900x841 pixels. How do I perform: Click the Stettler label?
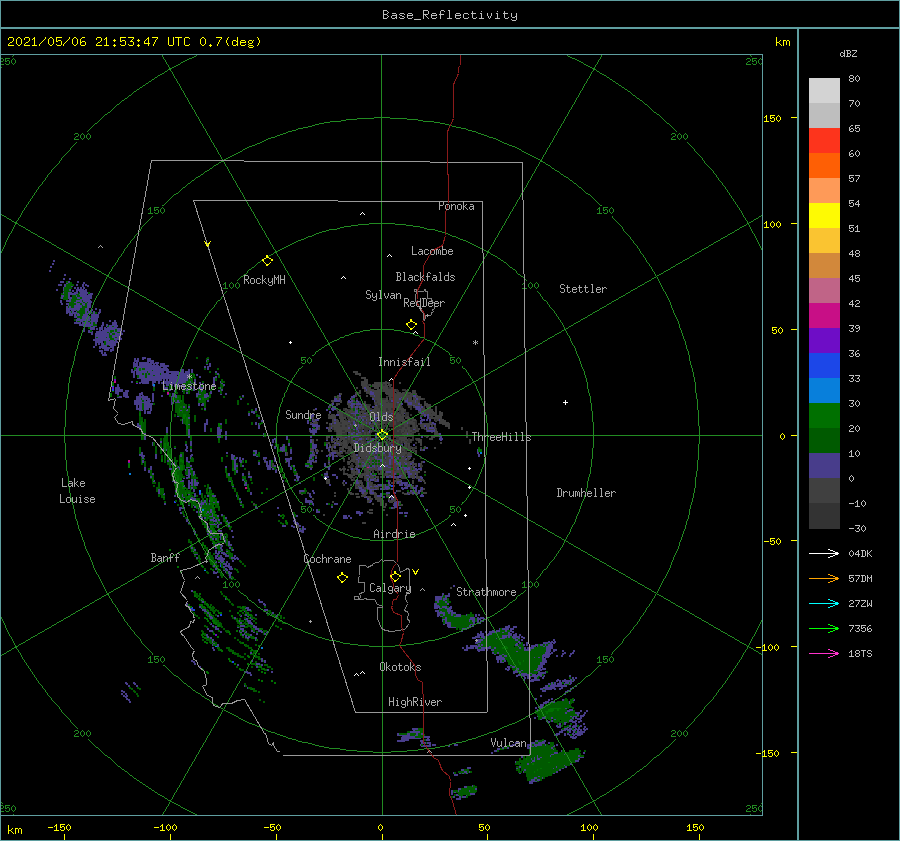(583, 289)
